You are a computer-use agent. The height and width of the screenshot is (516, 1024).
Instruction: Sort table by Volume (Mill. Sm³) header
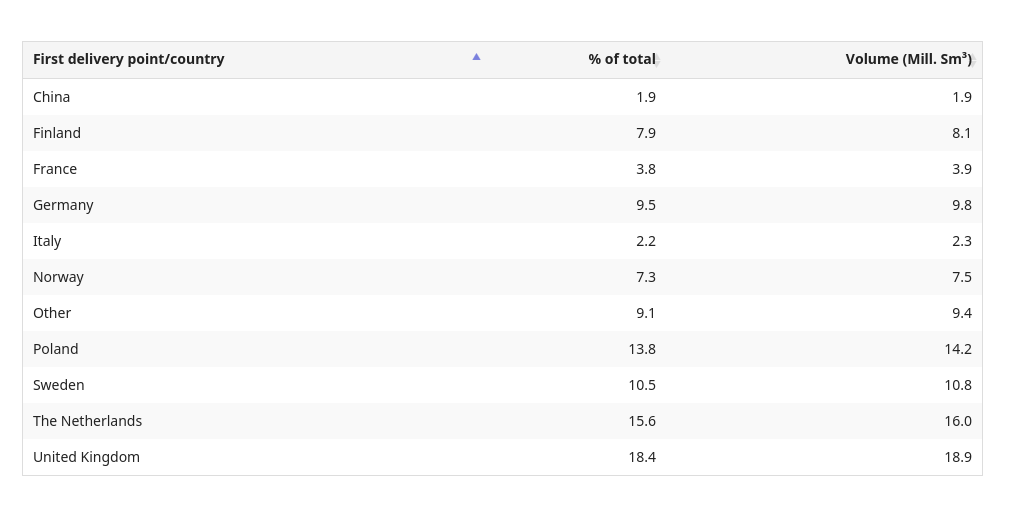coord(908,59)
